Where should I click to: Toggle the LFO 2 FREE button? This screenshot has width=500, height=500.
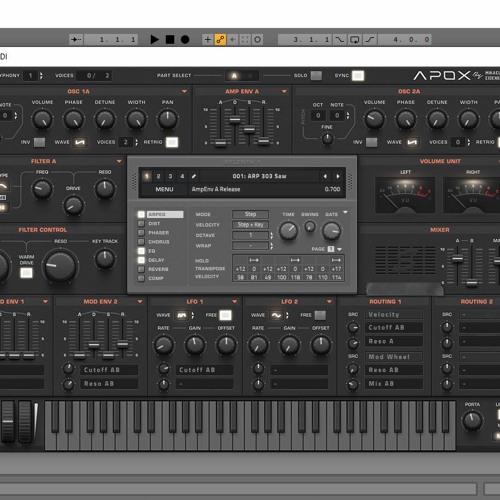click(x=320, y=315)
